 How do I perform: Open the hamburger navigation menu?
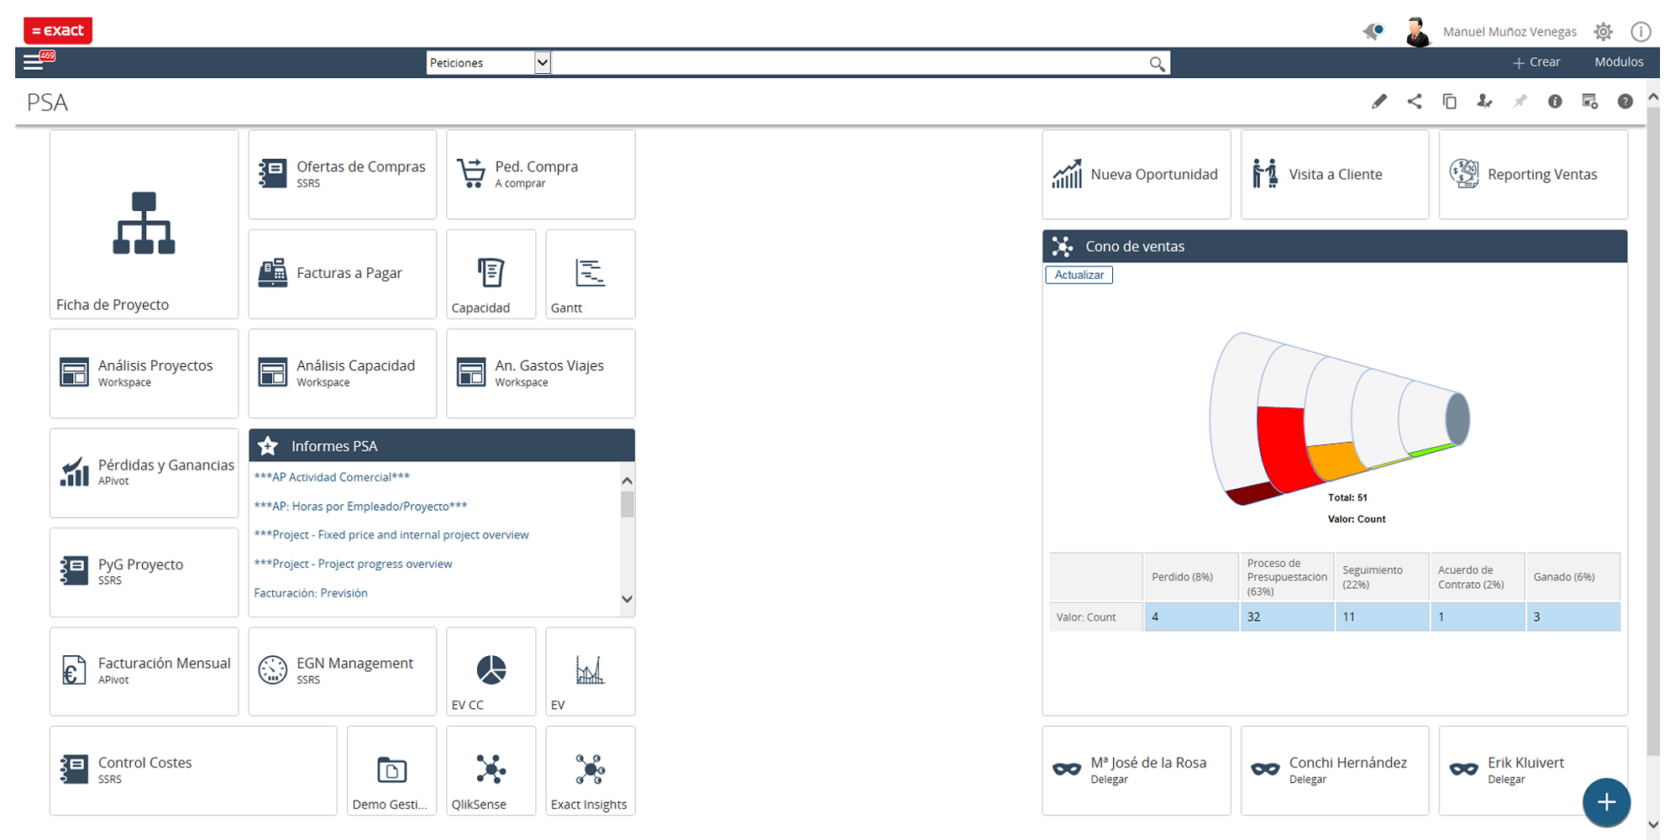33,62
